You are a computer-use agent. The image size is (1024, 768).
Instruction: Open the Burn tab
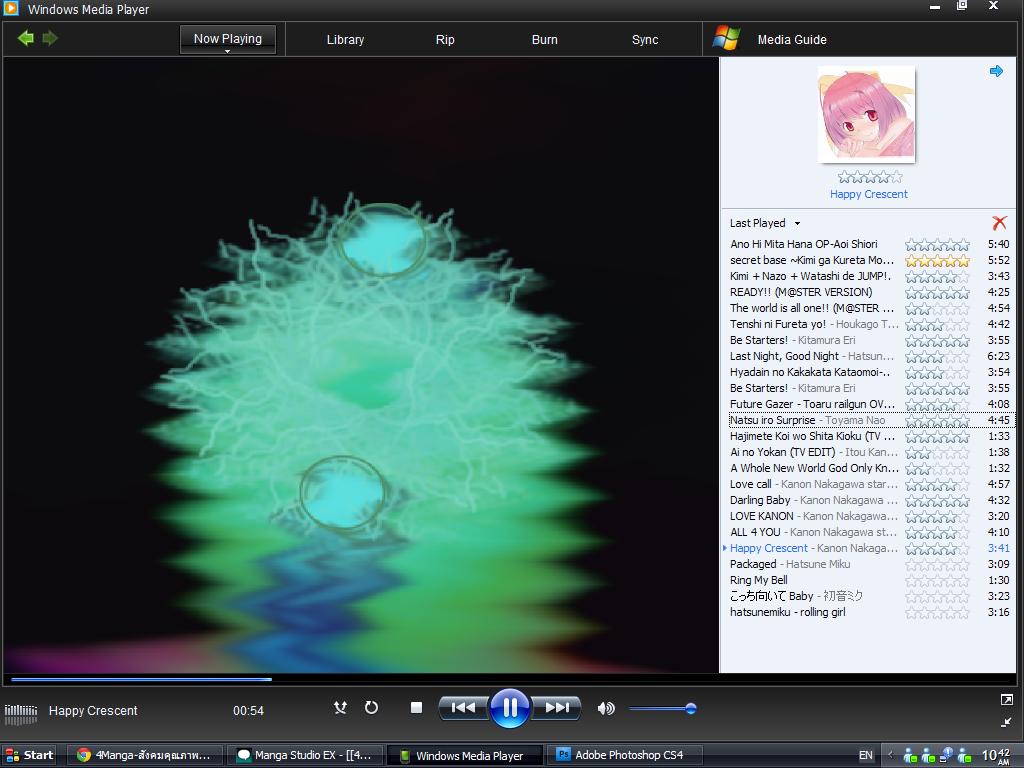(x=545, y=40)
